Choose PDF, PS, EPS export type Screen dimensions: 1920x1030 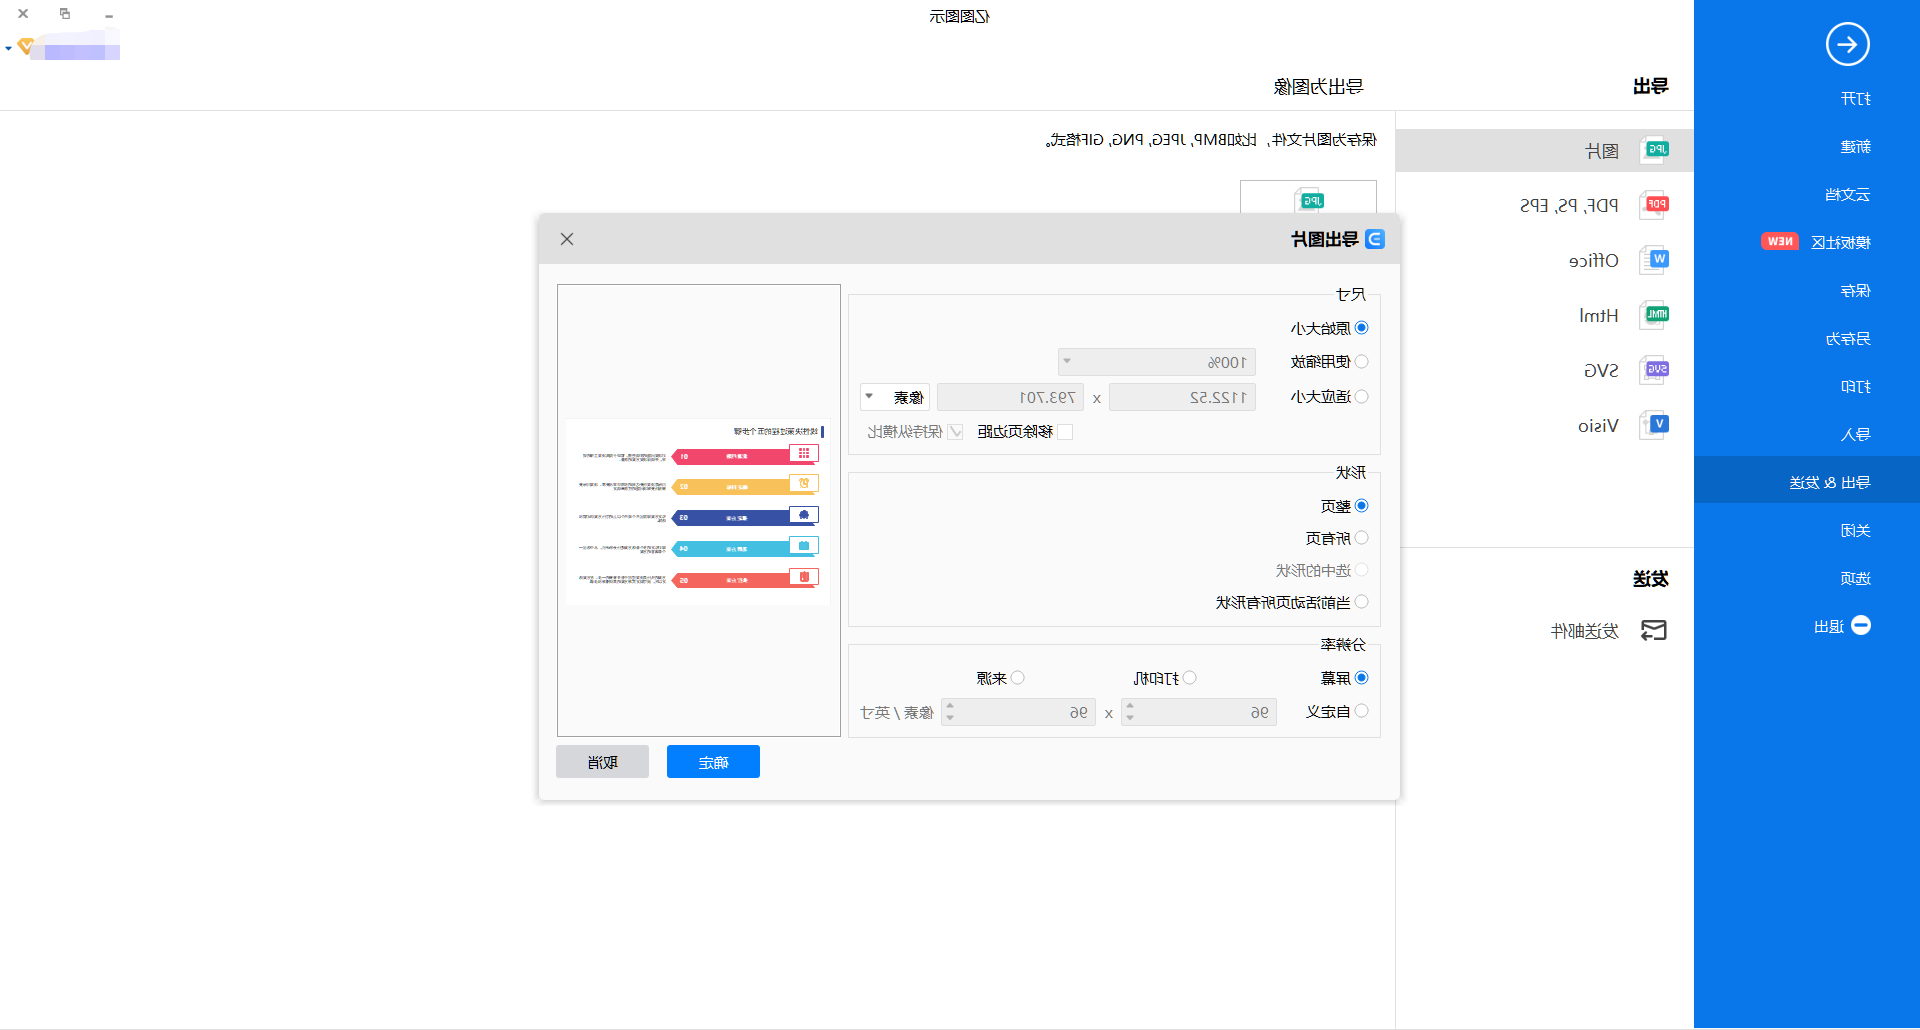tap(1568, 205)
